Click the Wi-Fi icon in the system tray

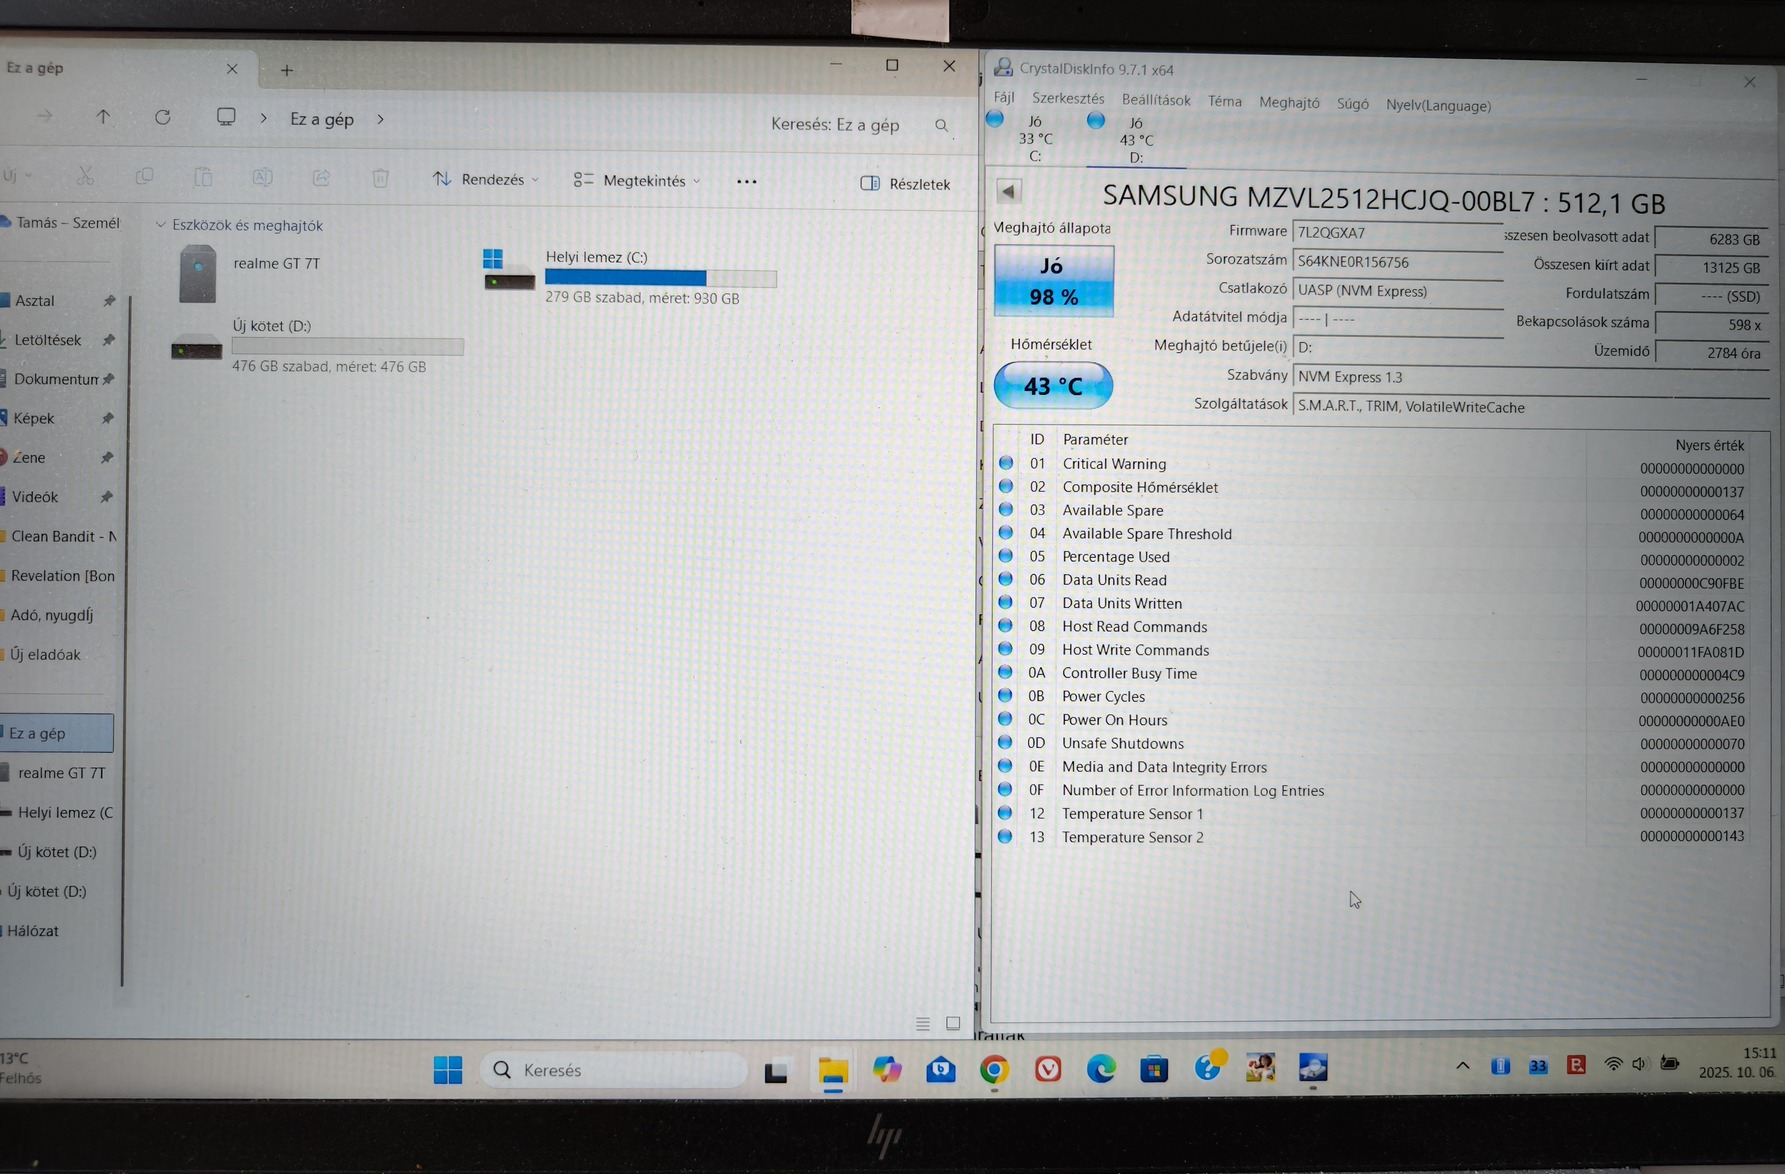click(x=1612, y=1064)
